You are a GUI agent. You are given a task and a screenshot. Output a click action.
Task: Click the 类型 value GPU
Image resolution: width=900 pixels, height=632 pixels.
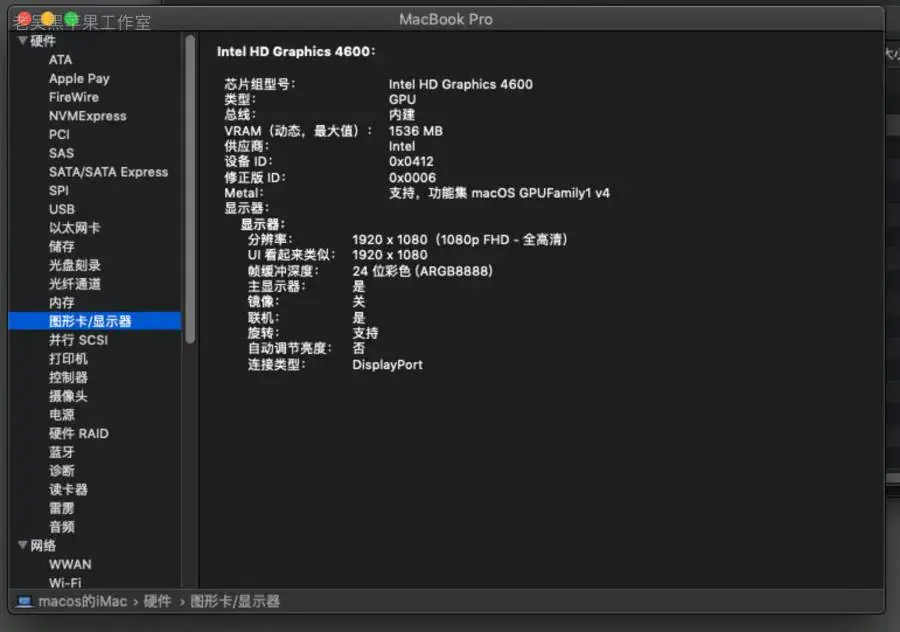tap(402, 99)
